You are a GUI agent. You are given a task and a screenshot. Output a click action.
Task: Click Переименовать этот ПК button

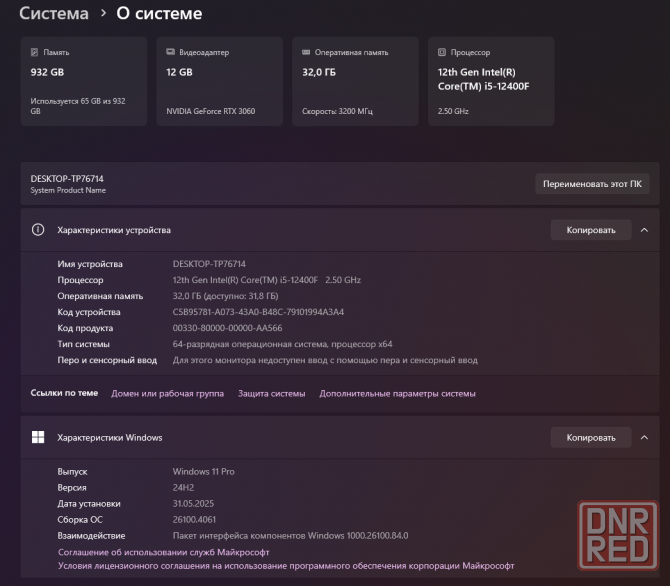pyautogui.click(x=592, y=184)
